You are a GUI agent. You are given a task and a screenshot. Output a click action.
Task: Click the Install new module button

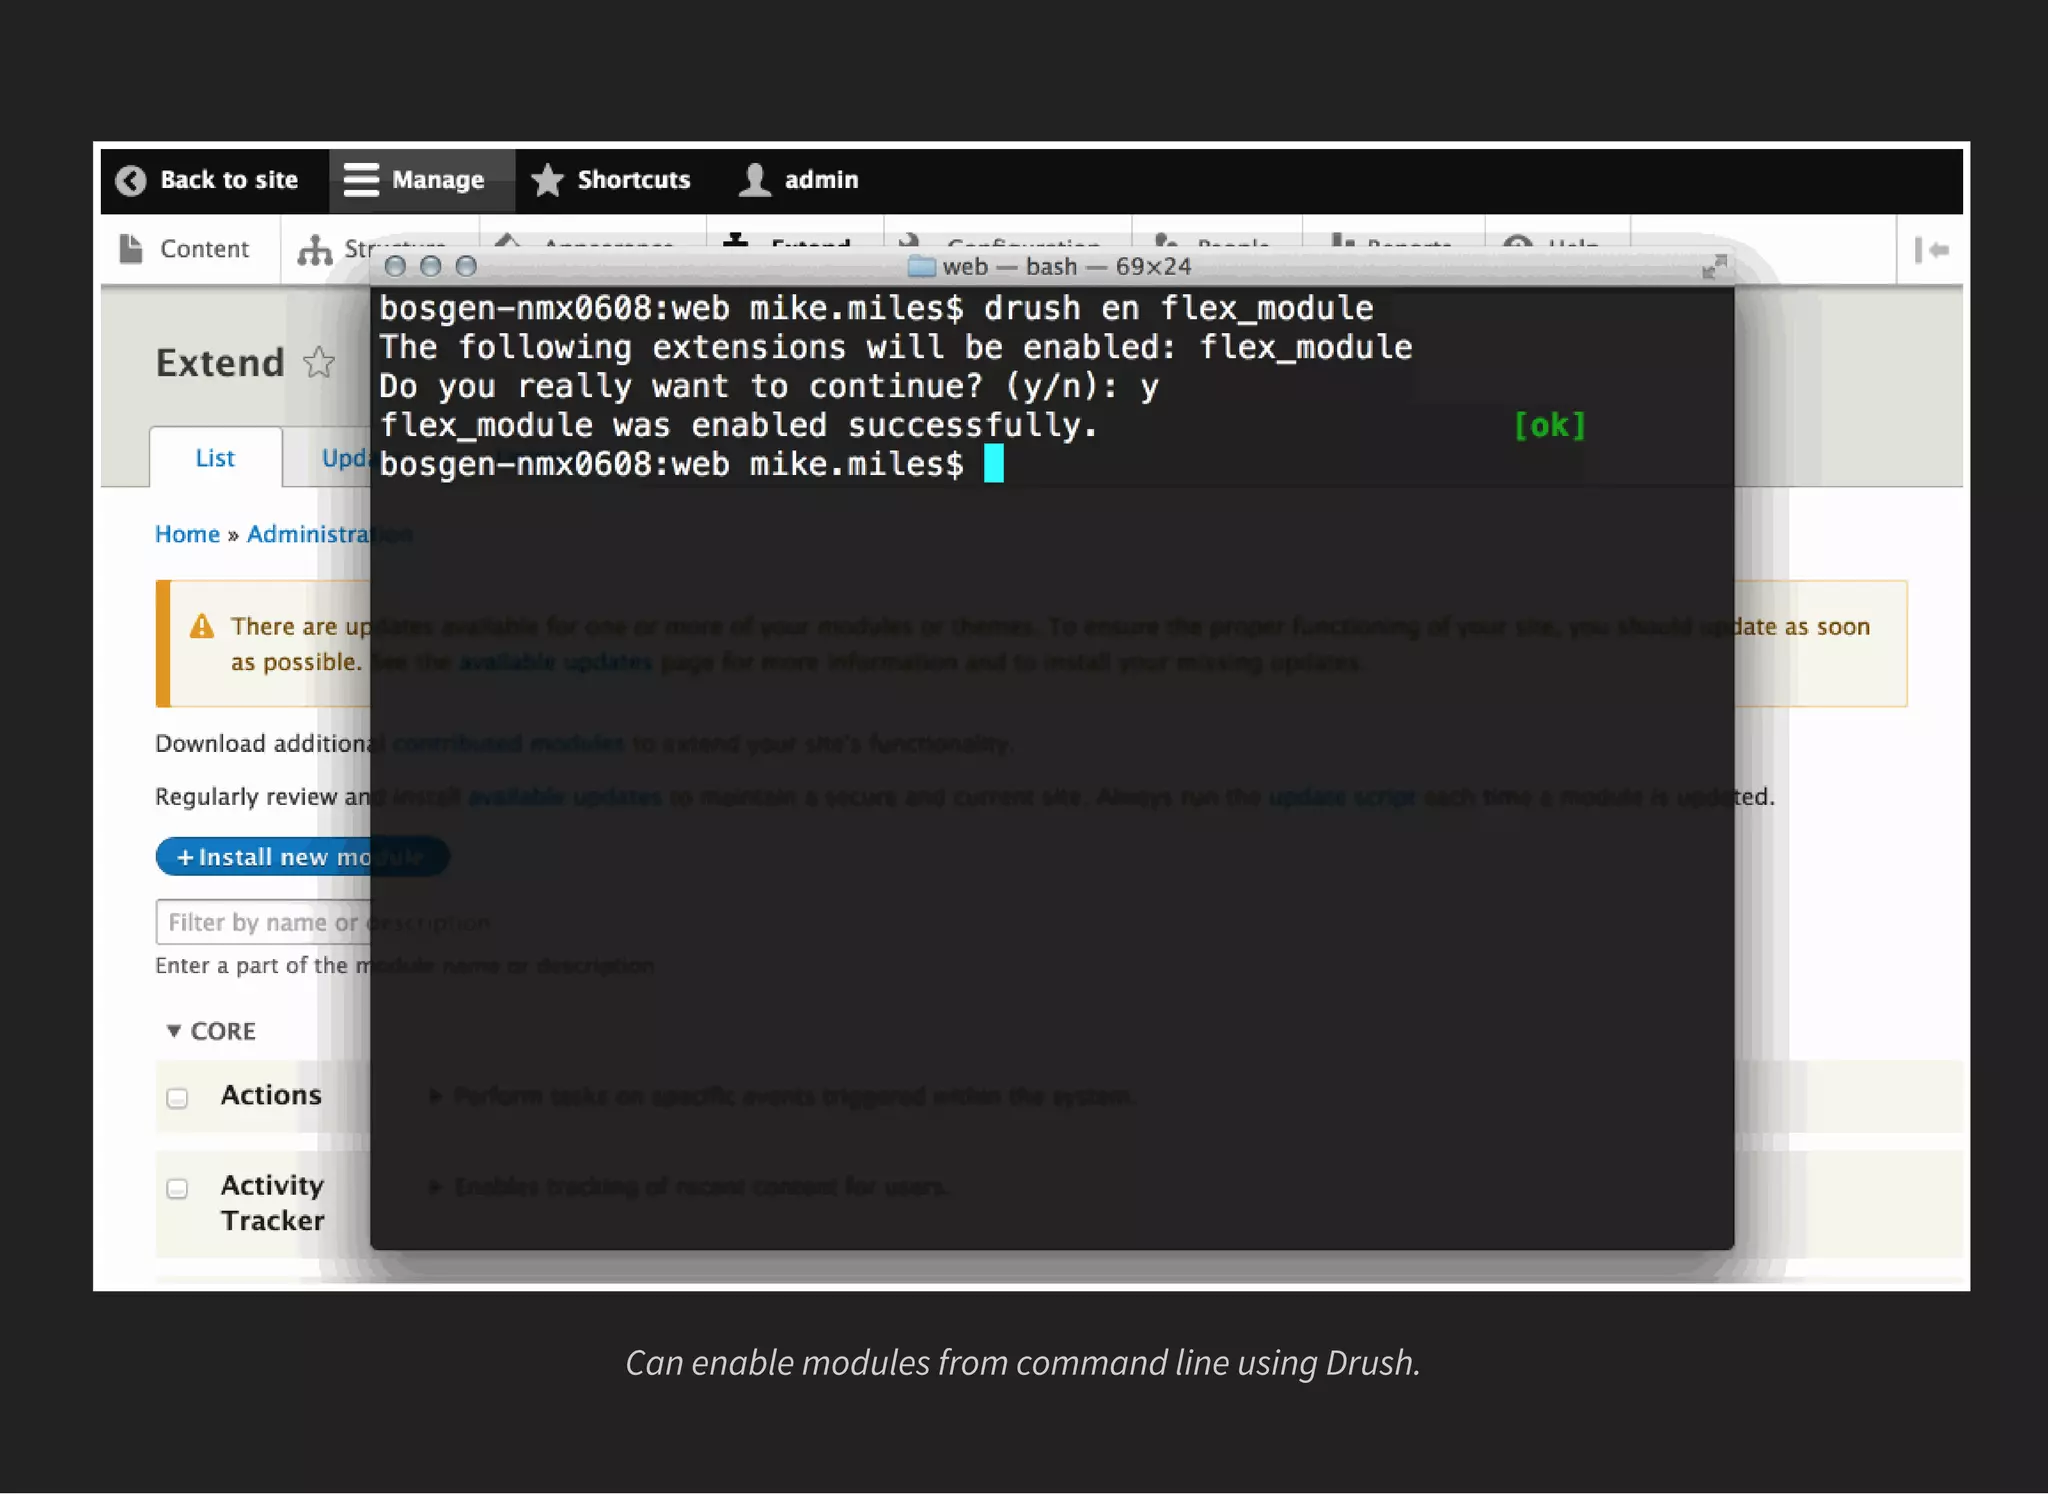tap(302, 856)
